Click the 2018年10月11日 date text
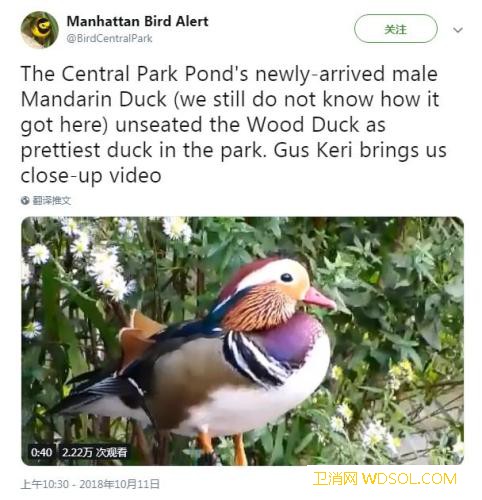 click(119, 484)
